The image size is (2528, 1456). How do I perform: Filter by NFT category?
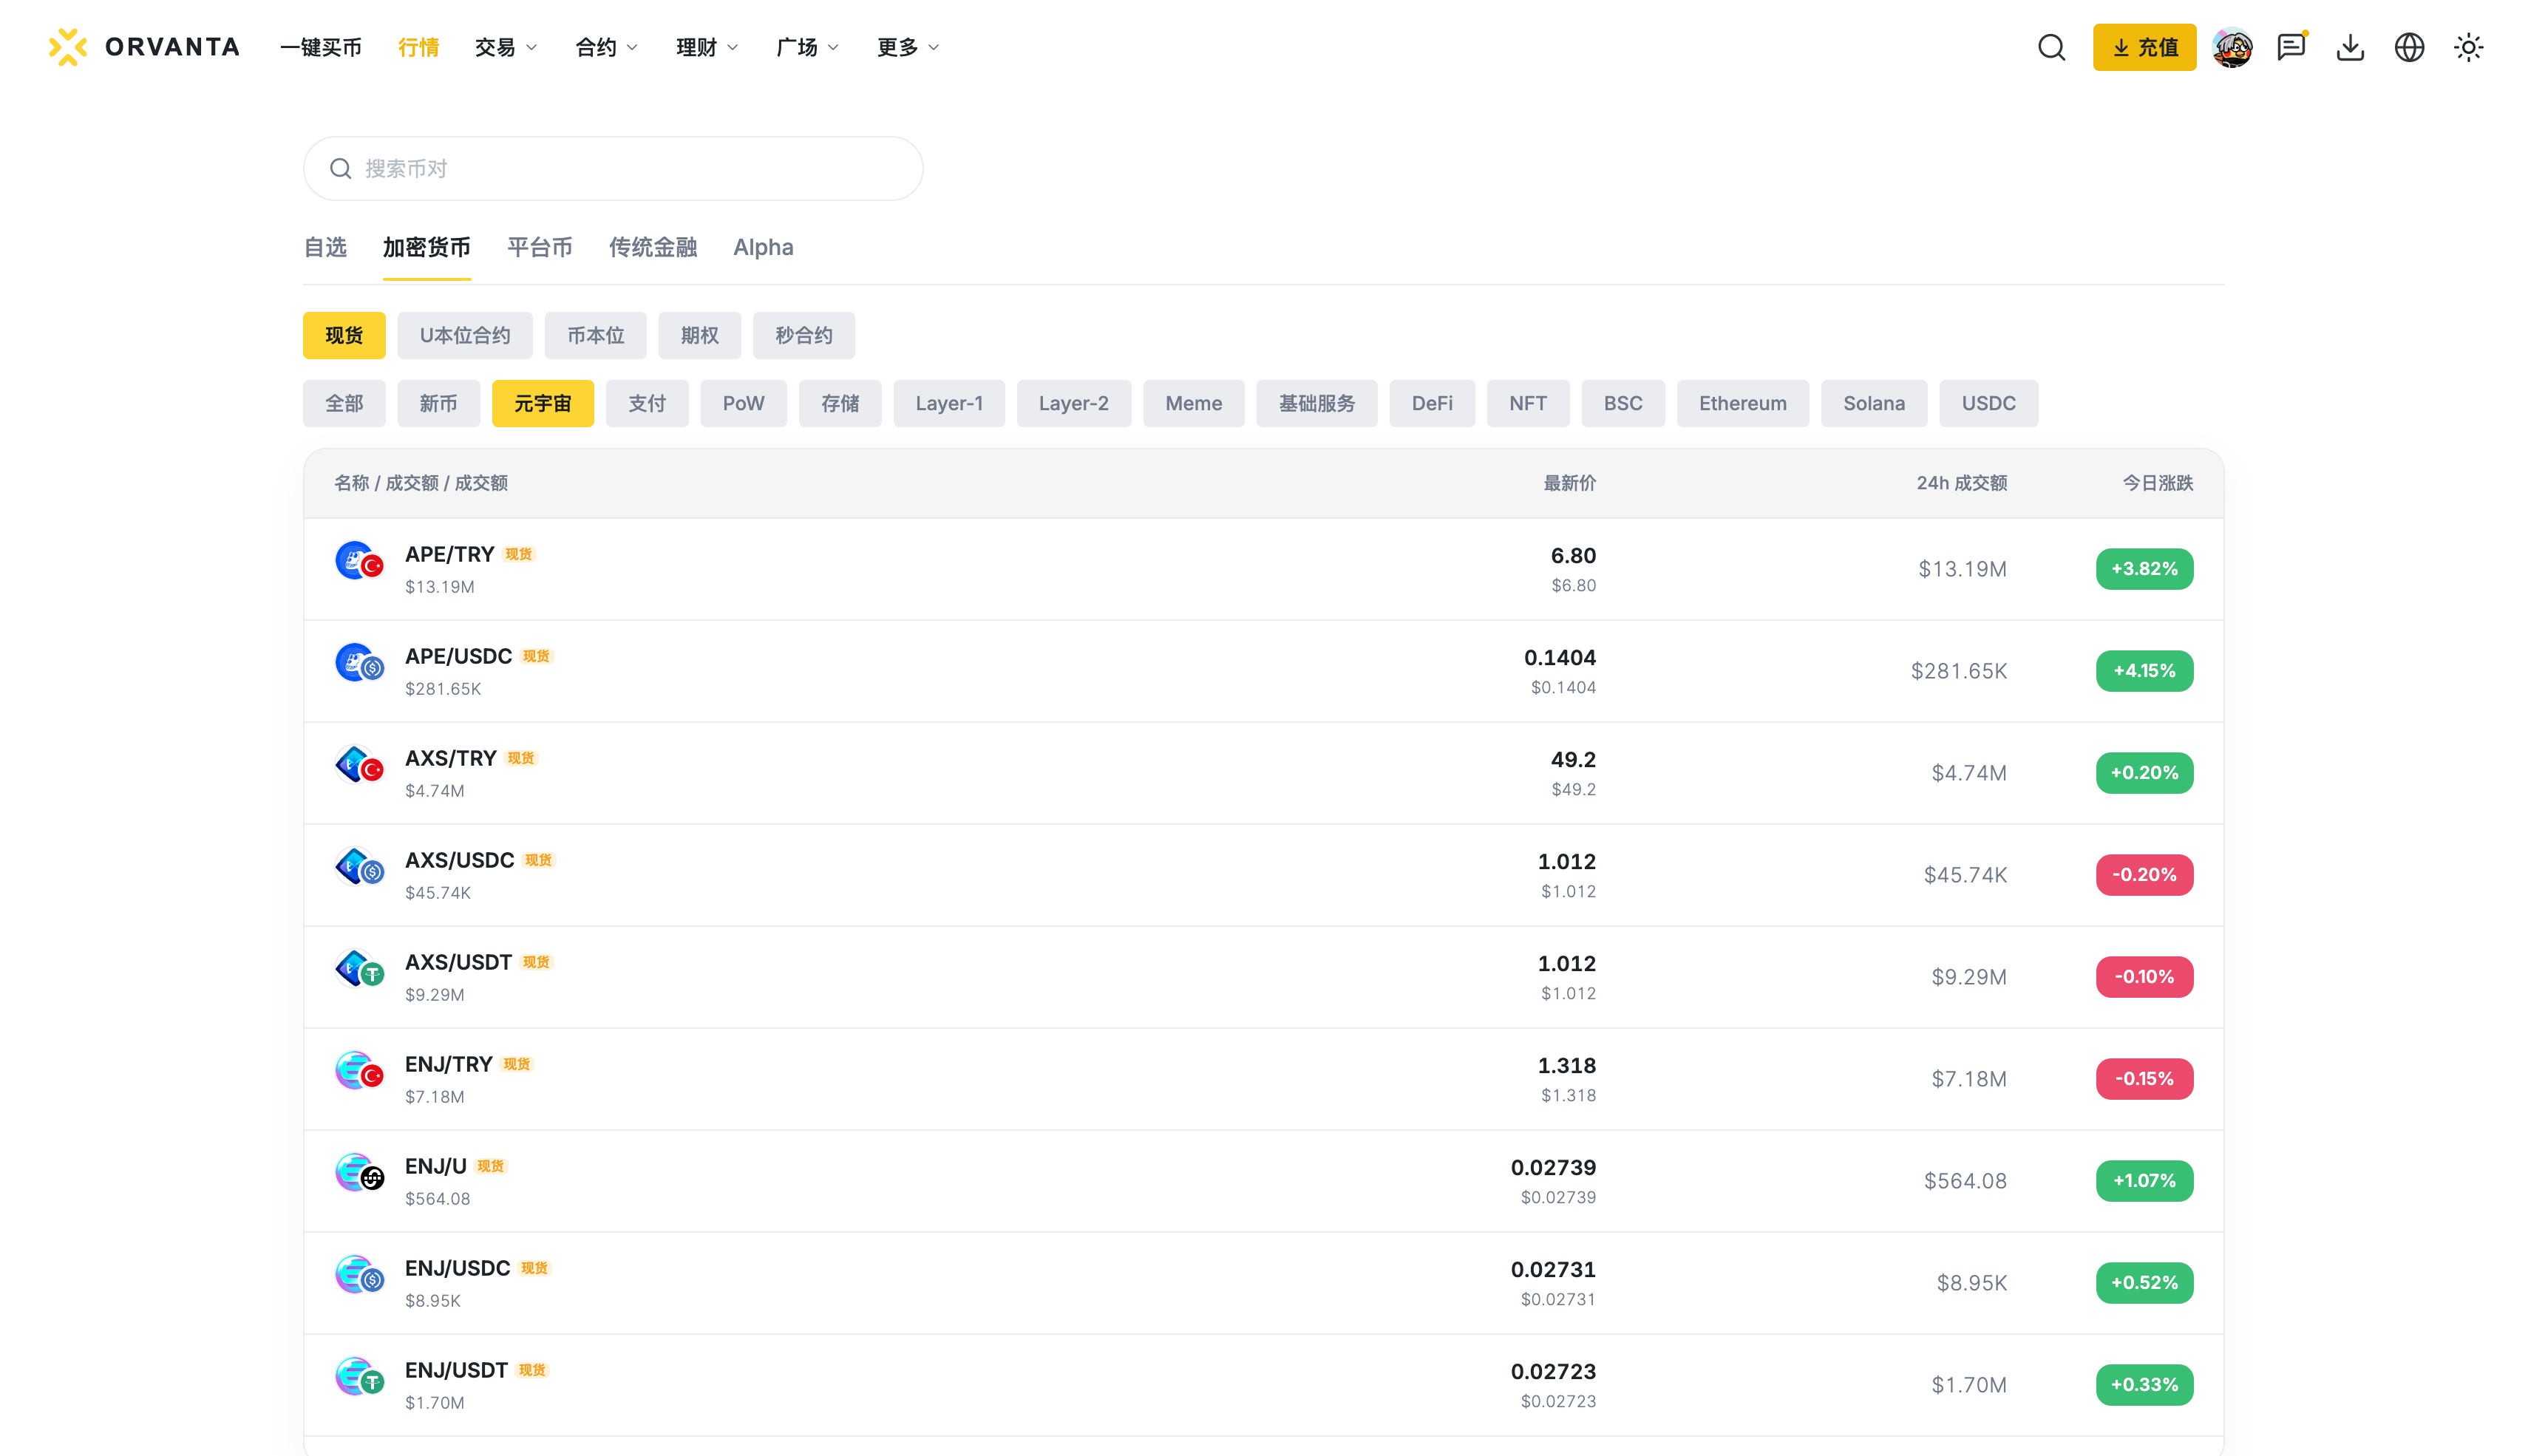click(1528, 403)
